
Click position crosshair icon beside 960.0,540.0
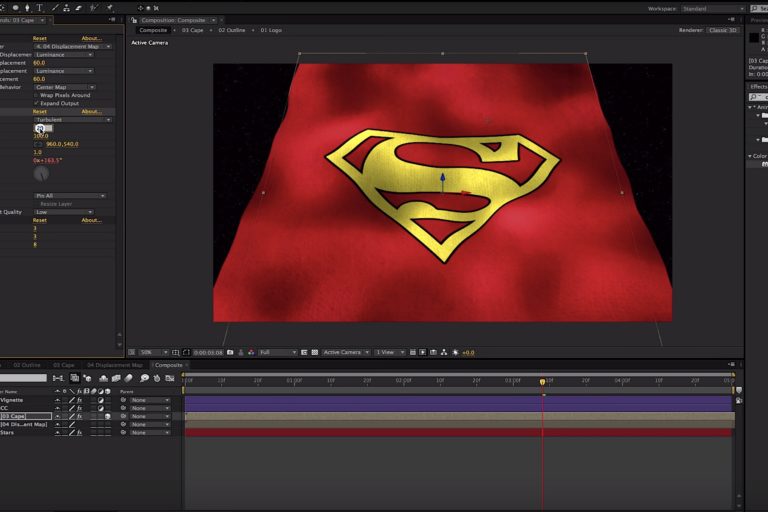[x=38, y=145]
